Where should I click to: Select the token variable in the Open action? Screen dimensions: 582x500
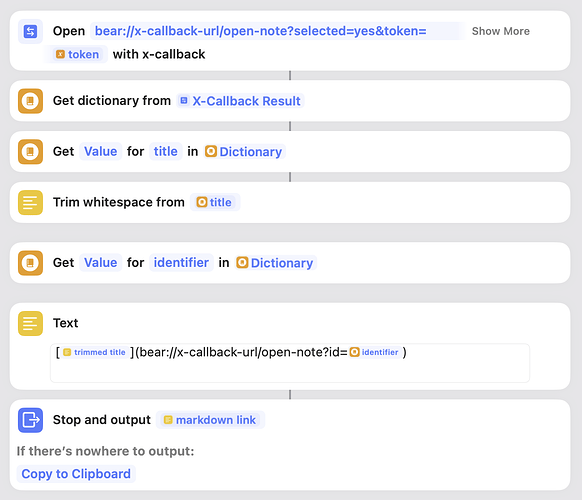point(78,54)
